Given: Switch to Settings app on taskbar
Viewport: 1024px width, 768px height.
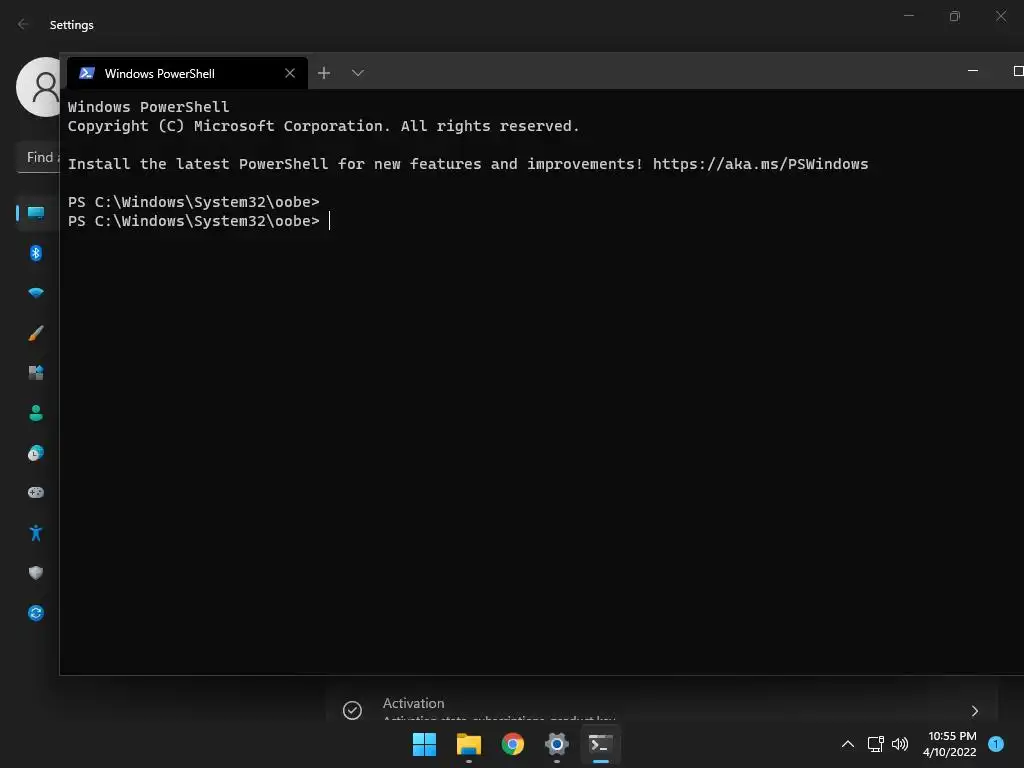Looking at the screenshot, I should [556, 744].
